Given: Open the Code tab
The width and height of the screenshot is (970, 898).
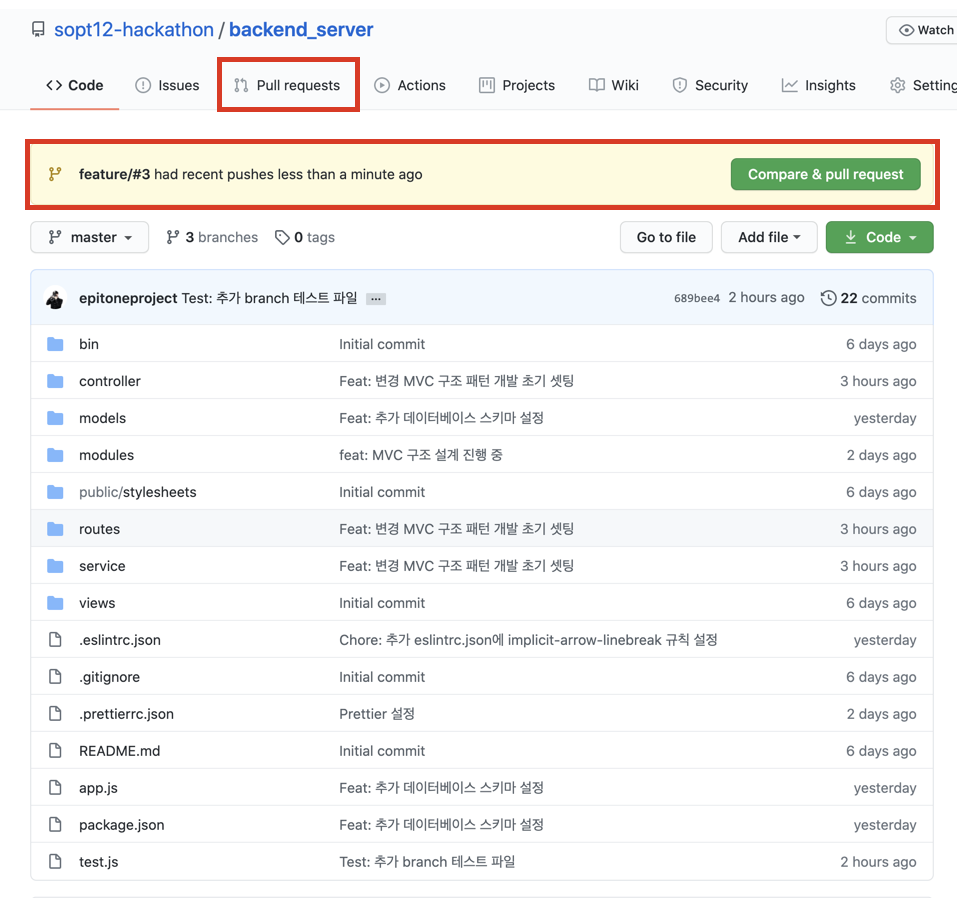Looking at the screenshot, I should (75, 85).
